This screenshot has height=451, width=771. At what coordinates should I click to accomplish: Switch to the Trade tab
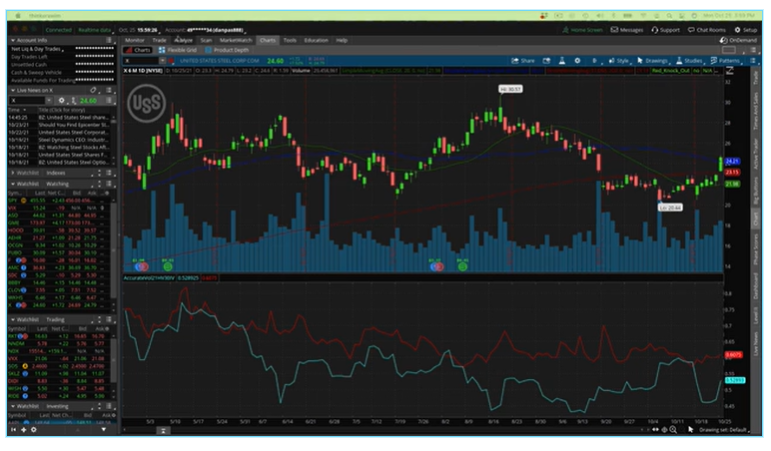tap(159, 40)
